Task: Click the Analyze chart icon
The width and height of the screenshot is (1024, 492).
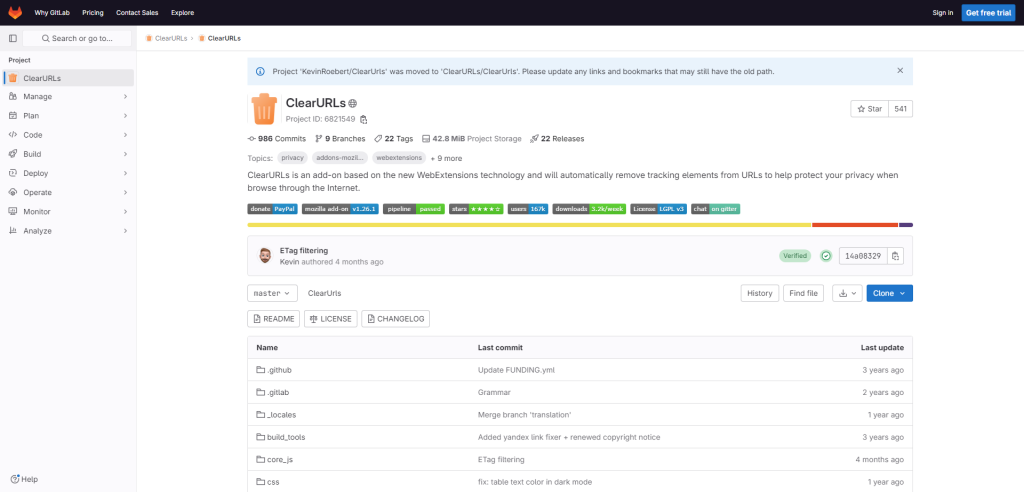Action: tap(12, 231)
